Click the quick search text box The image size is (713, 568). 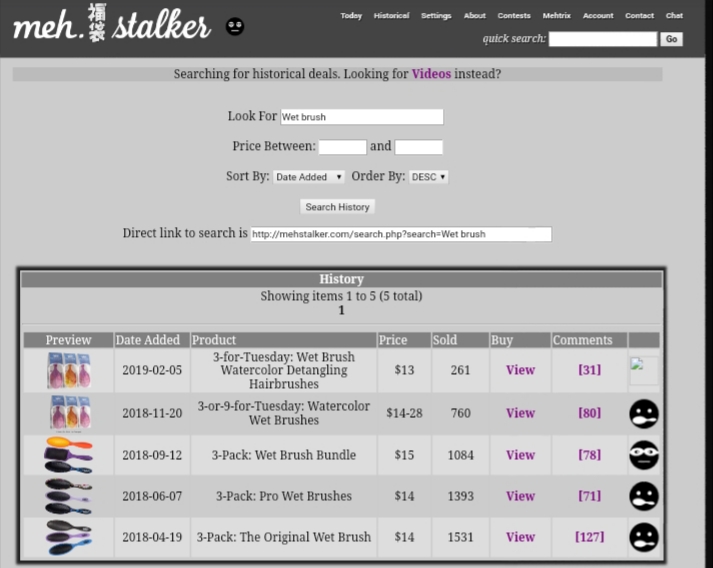pyautogui.click(x=602, y=39)
